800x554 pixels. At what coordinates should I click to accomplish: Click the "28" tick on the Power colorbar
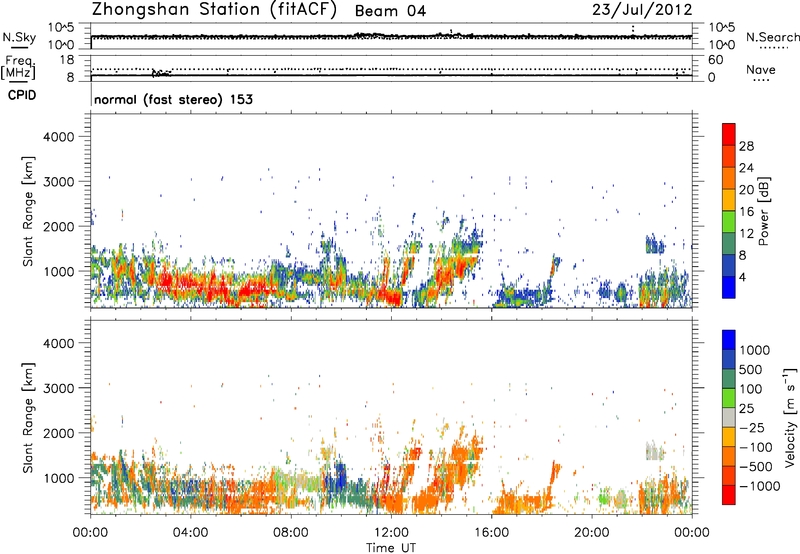[746, 146]
